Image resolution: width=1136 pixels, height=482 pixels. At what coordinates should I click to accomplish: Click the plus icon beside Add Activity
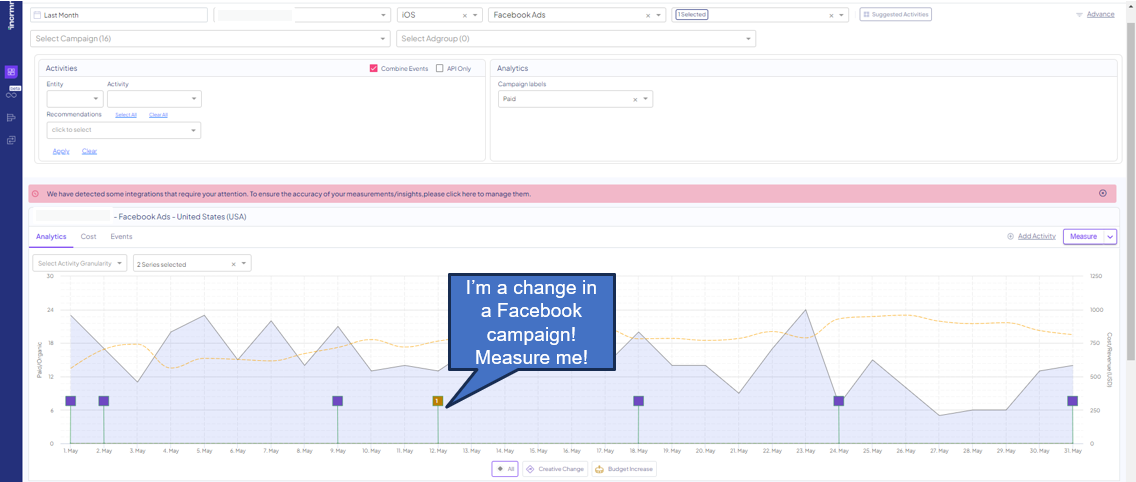click(1011, 236)
